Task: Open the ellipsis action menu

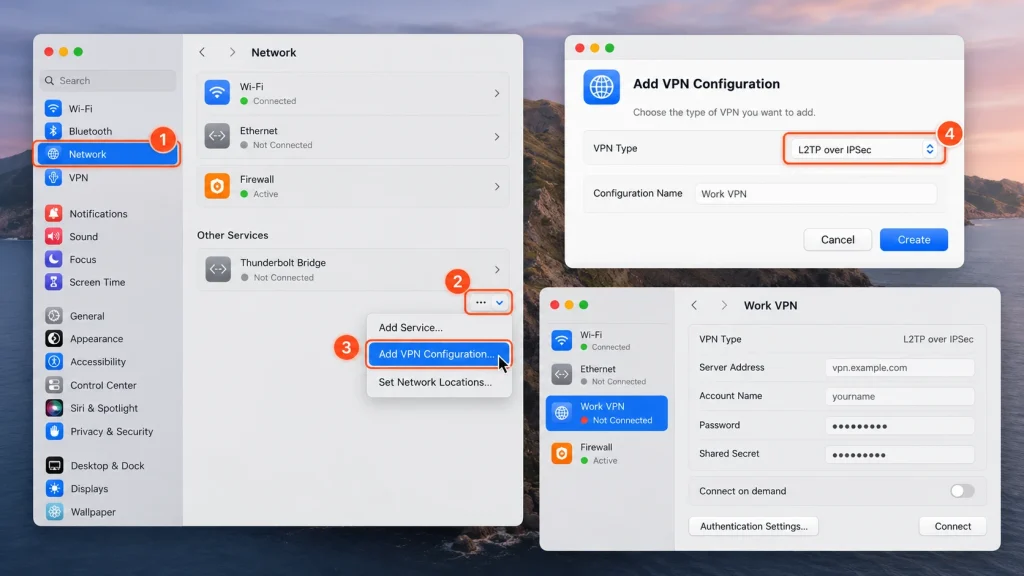Action: pos(488,302)
